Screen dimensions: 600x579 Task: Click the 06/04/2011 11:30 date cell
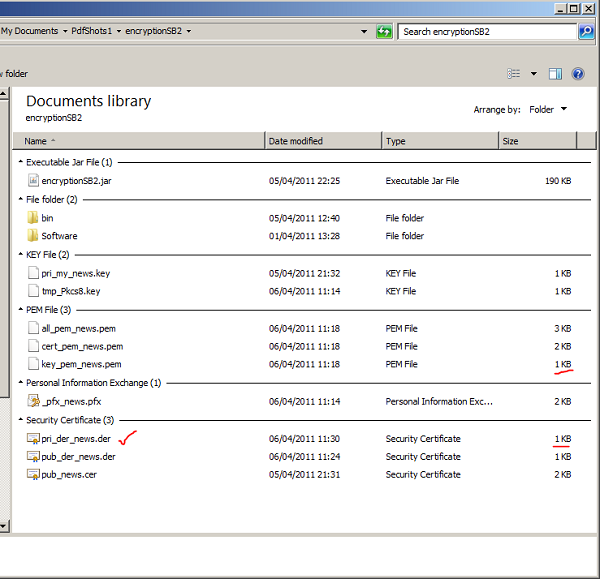pos(304,439)
